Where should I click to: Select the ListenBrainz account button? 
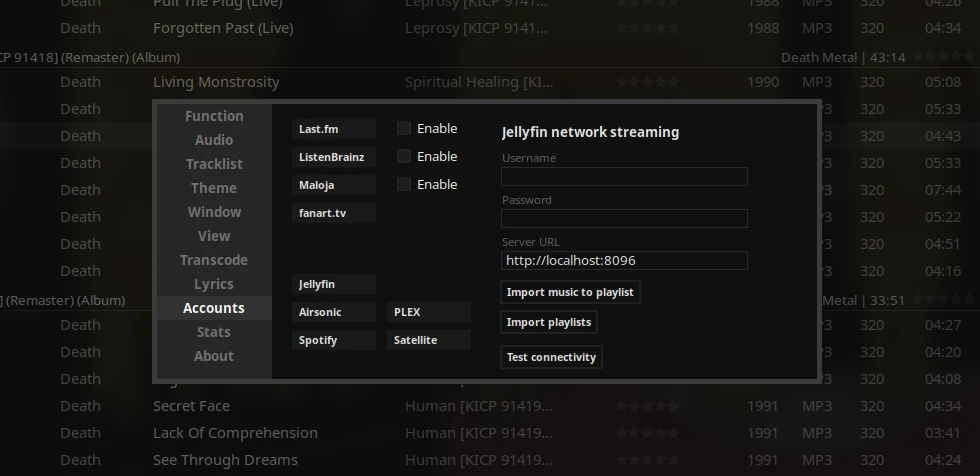pyautogui.click(x=334, y=157)
